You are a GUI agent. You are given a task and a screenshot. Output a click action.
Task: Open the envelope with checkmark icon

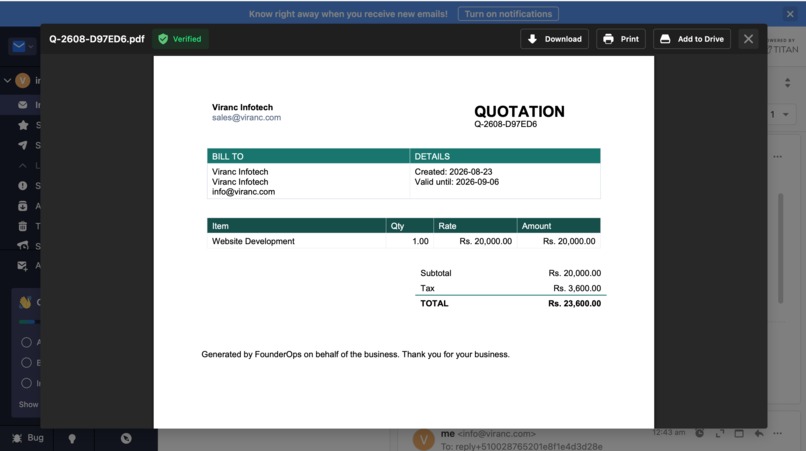click(23, 266)
